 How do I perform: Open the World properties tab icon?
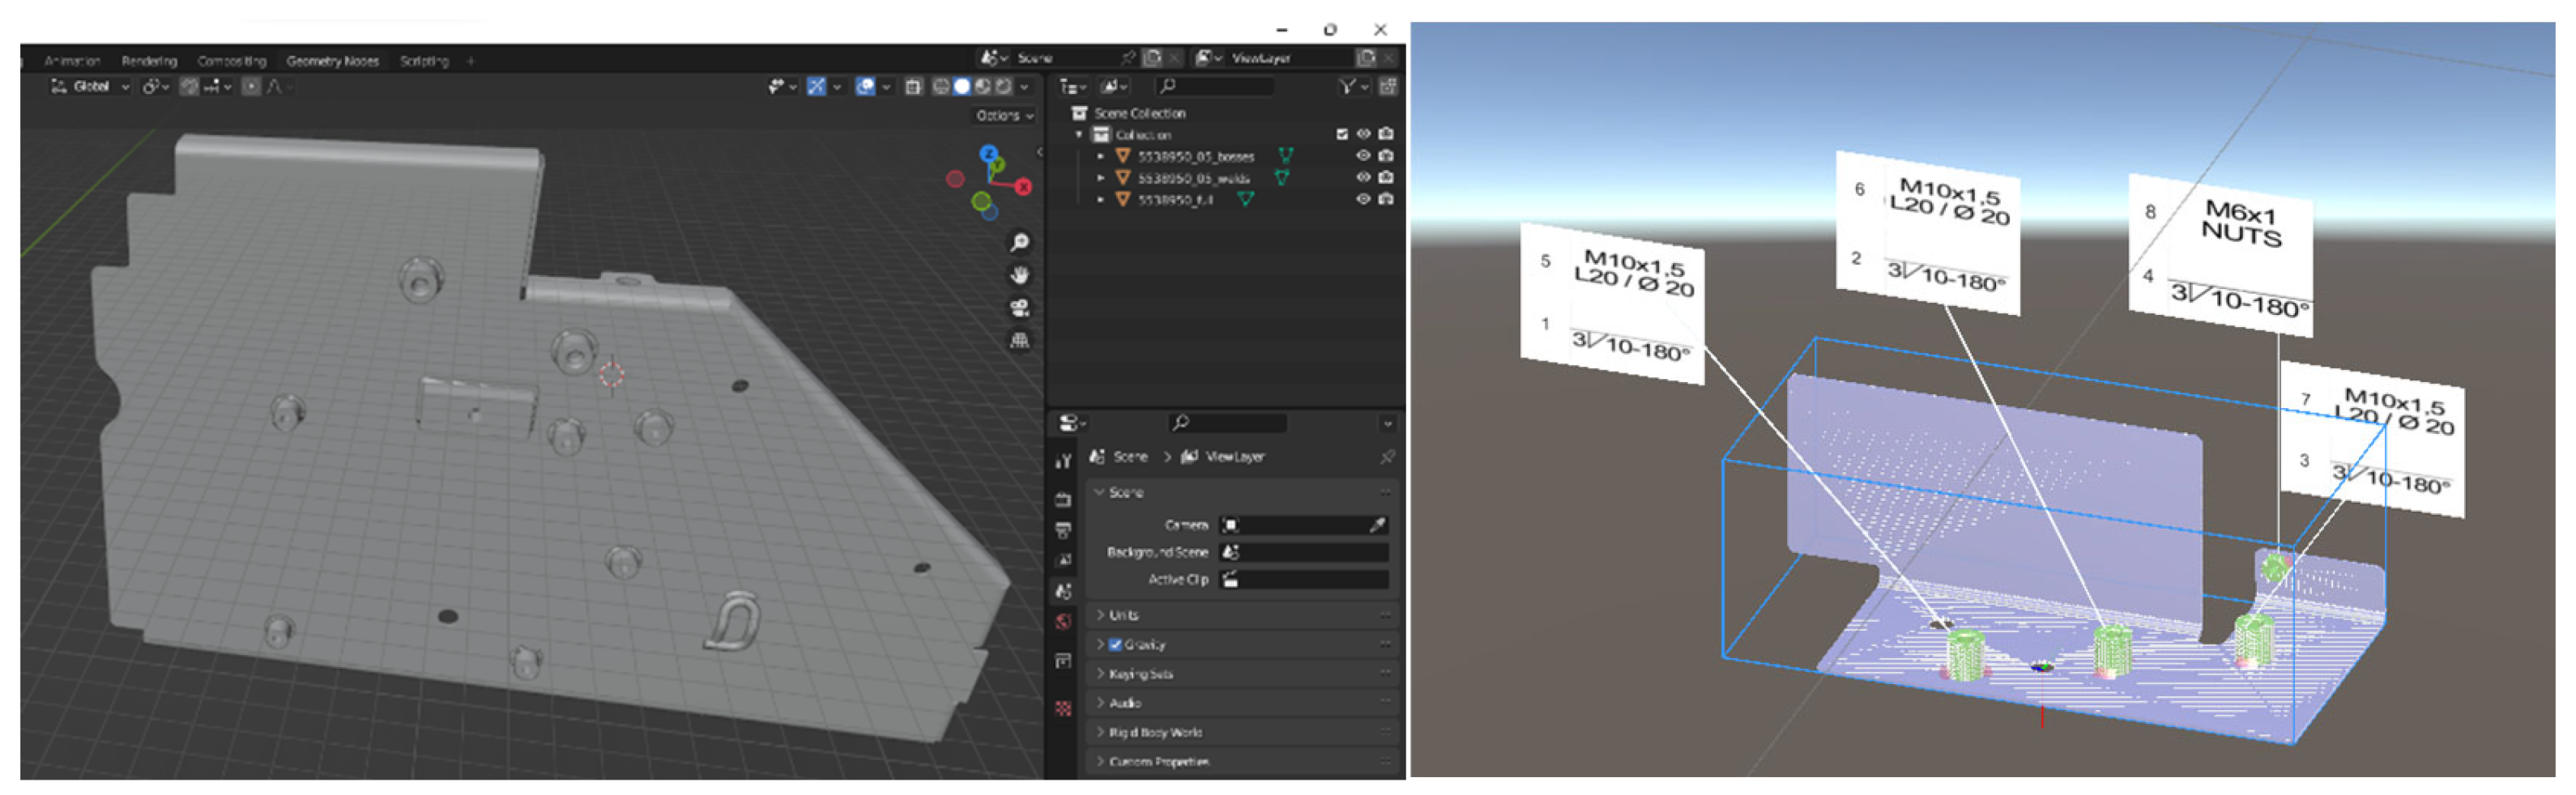(x=1063, y=621)
